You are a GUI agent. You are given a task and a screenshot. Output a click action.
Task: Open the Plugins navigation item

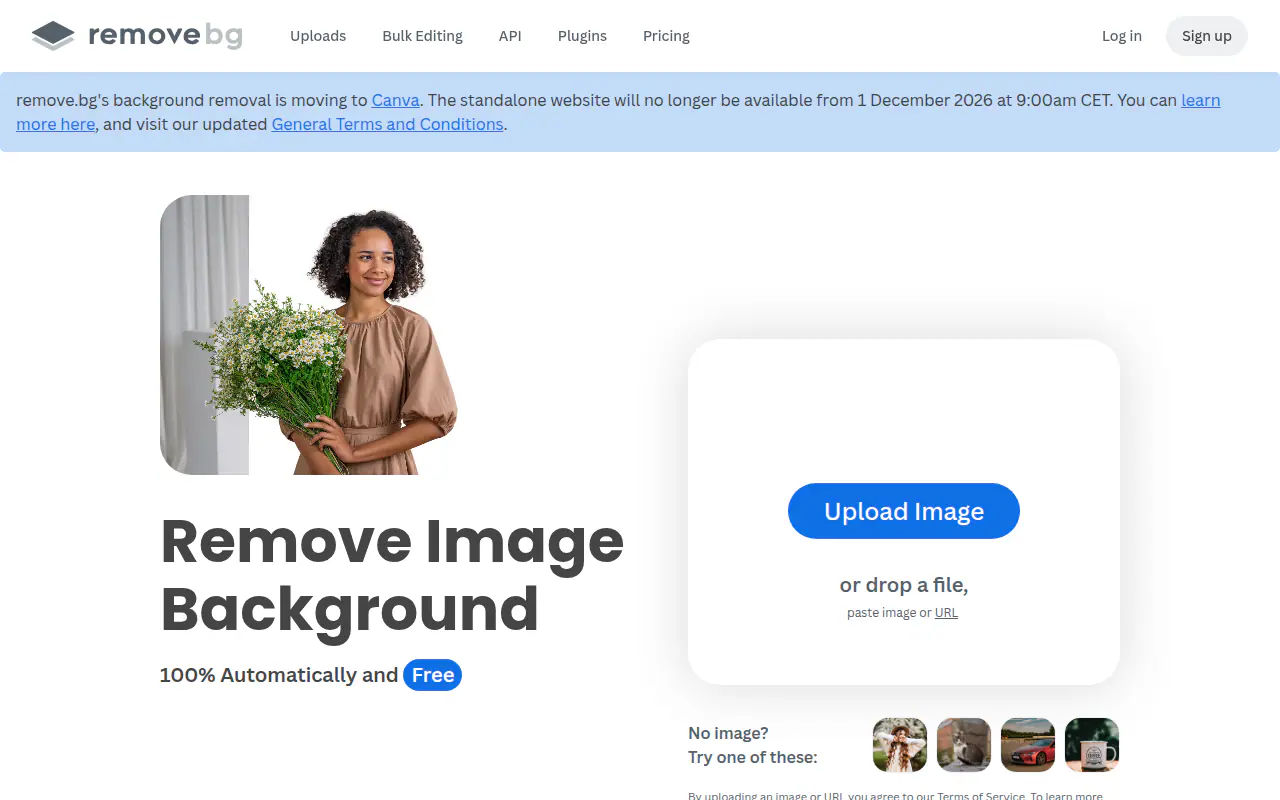[x=582, y=36]
